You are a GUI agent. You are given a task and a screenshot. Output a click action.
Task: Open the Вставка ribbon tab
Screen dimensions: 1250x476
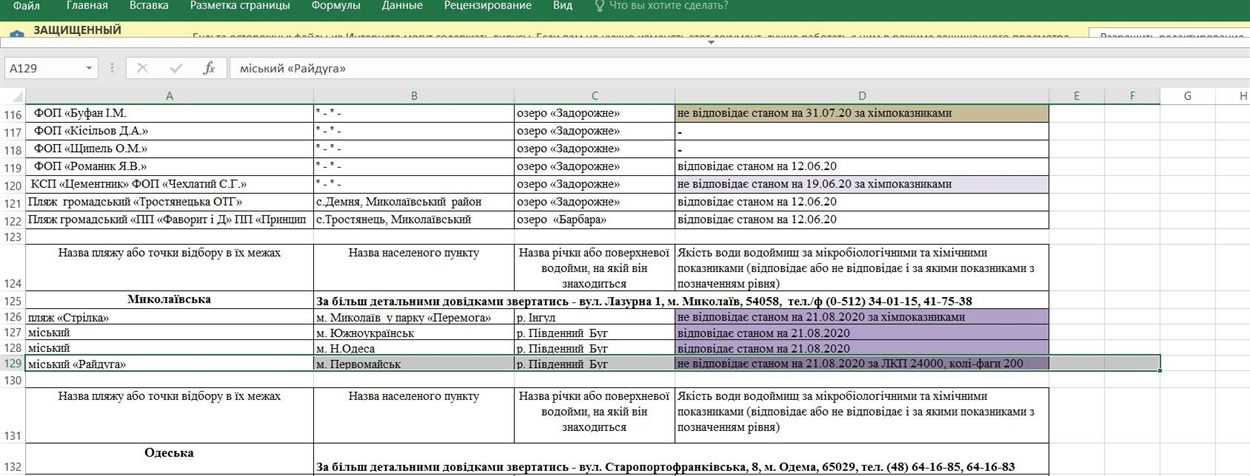pos(149,6)
